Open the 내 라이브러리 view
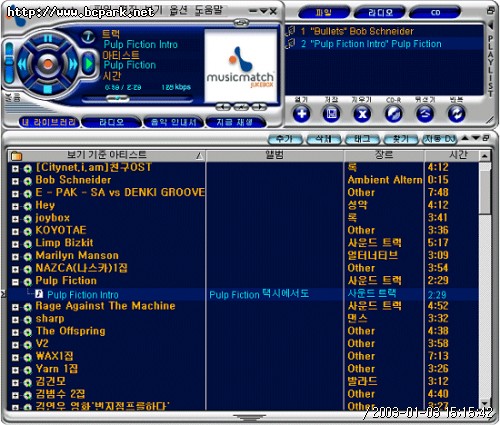The image size is (500, 425). [49, 122]
